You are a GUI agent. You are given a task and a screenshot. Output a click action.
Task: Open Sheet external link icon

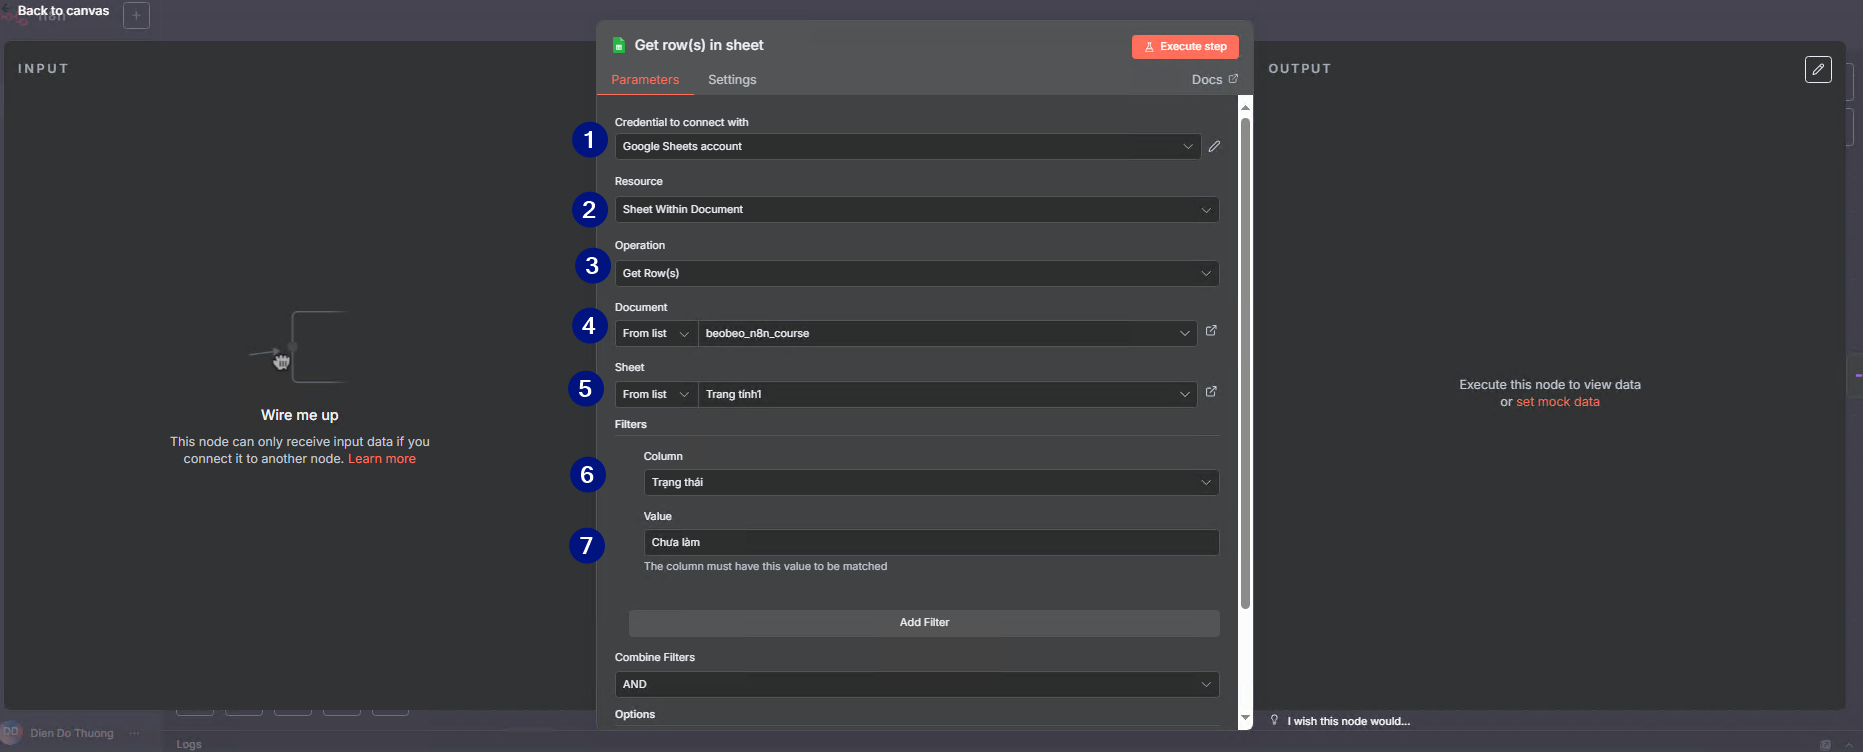1211,392
